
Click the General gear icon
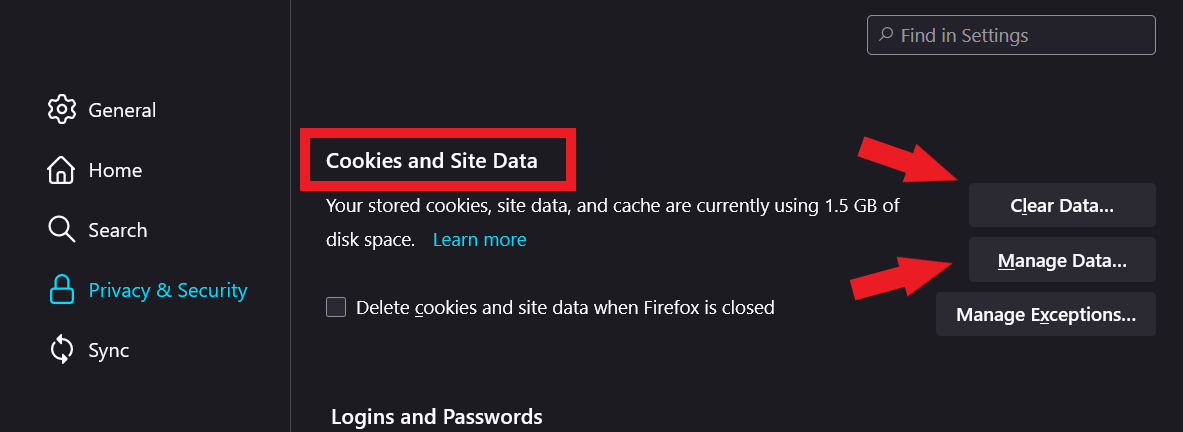click(x=62, y=110)
